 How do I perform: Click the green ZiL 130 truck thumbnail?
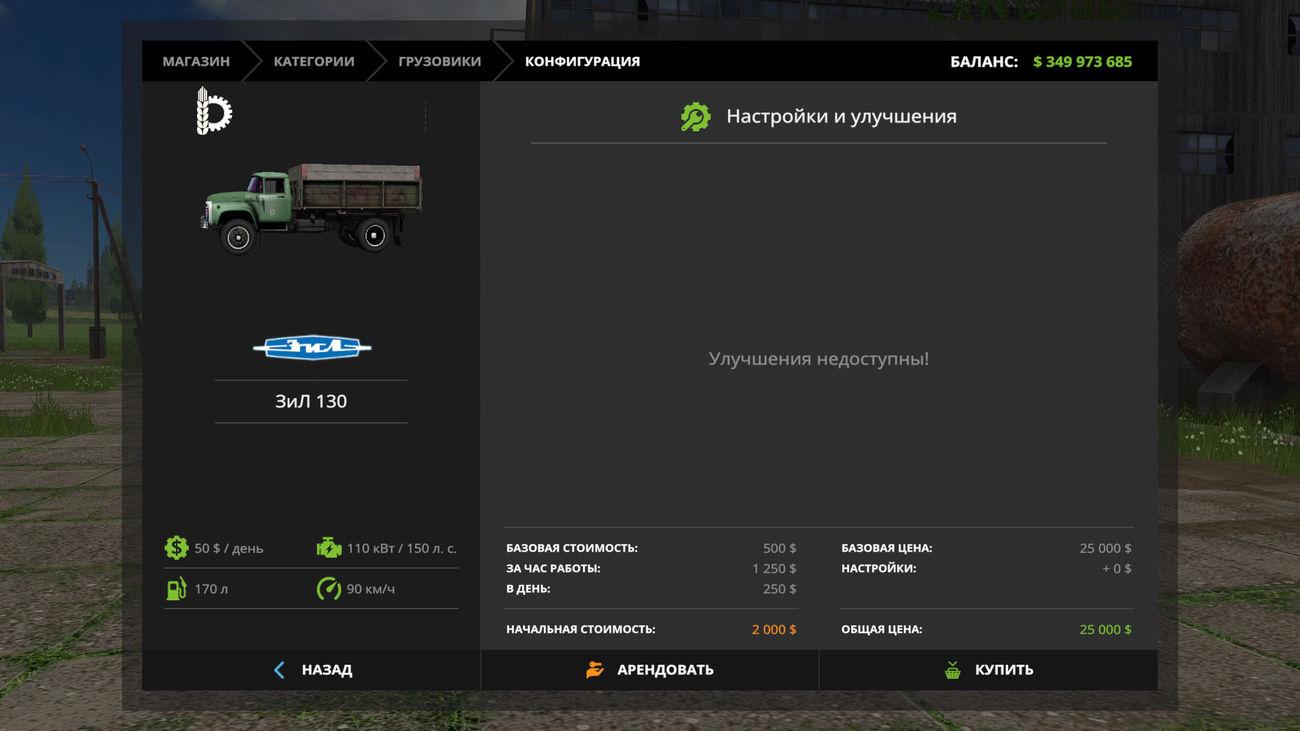tap(311, 208)
